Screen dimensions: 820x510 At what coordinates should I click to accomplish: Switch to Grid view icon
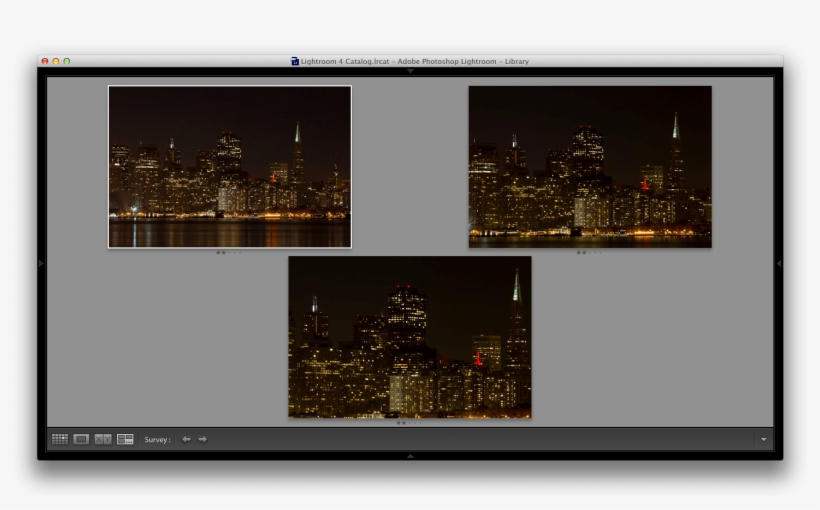click(60, 439)
